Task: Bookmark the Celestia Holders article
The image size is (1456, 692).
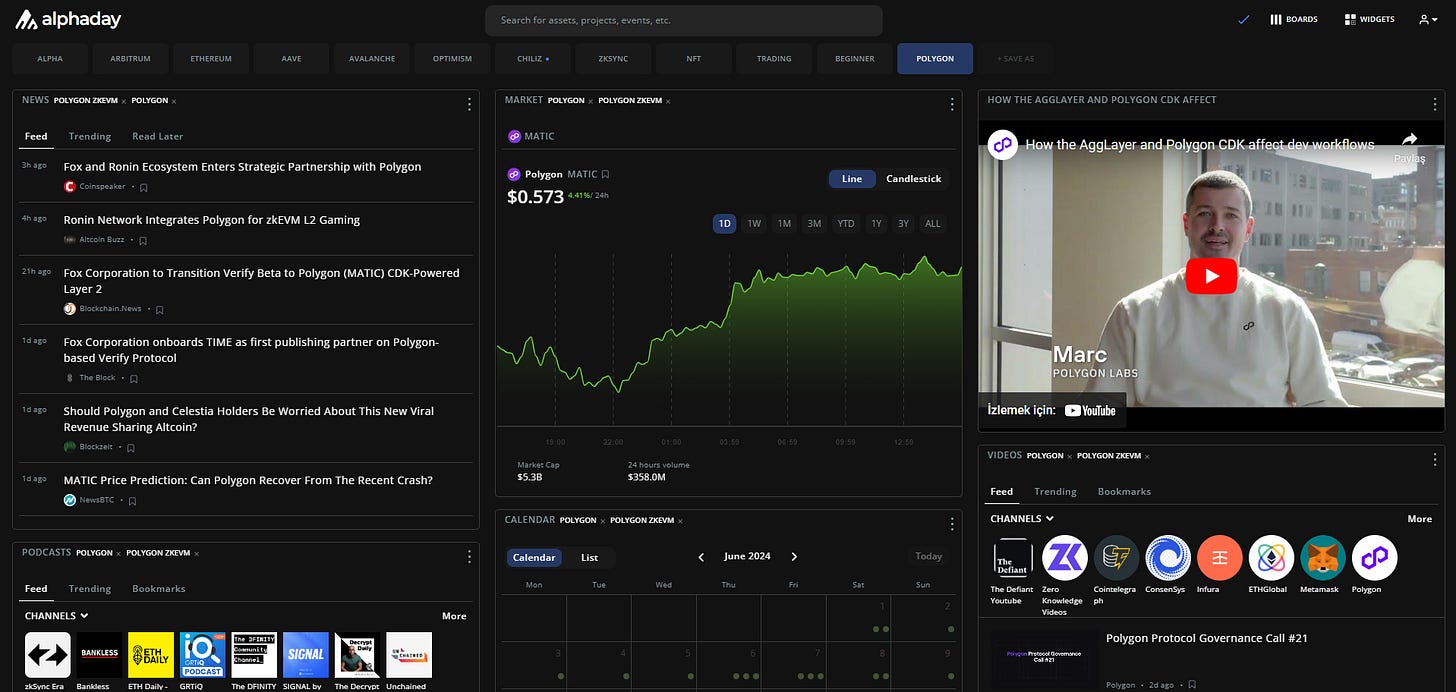Action: tap(131, 448)
